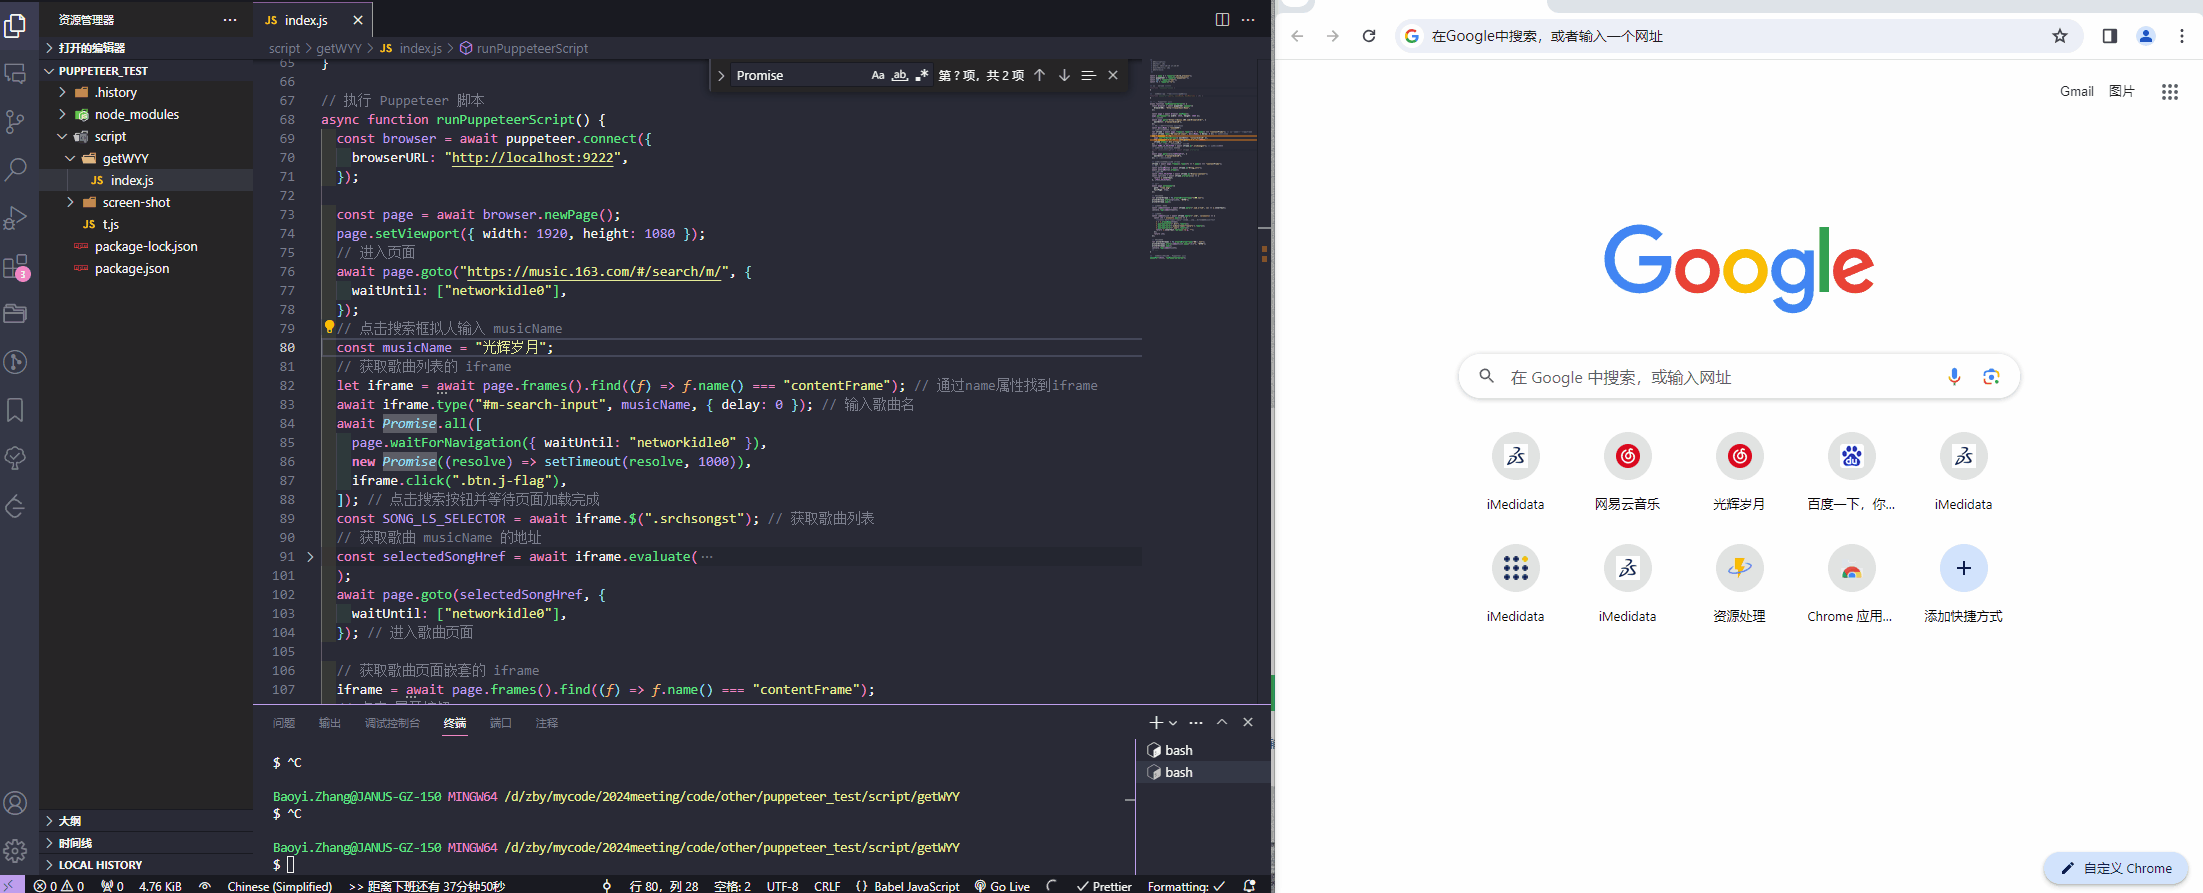The width and height of the screenshot is (2203, 893).
Task: Open VS Code notifications bell
Action: coord(1249,885)
